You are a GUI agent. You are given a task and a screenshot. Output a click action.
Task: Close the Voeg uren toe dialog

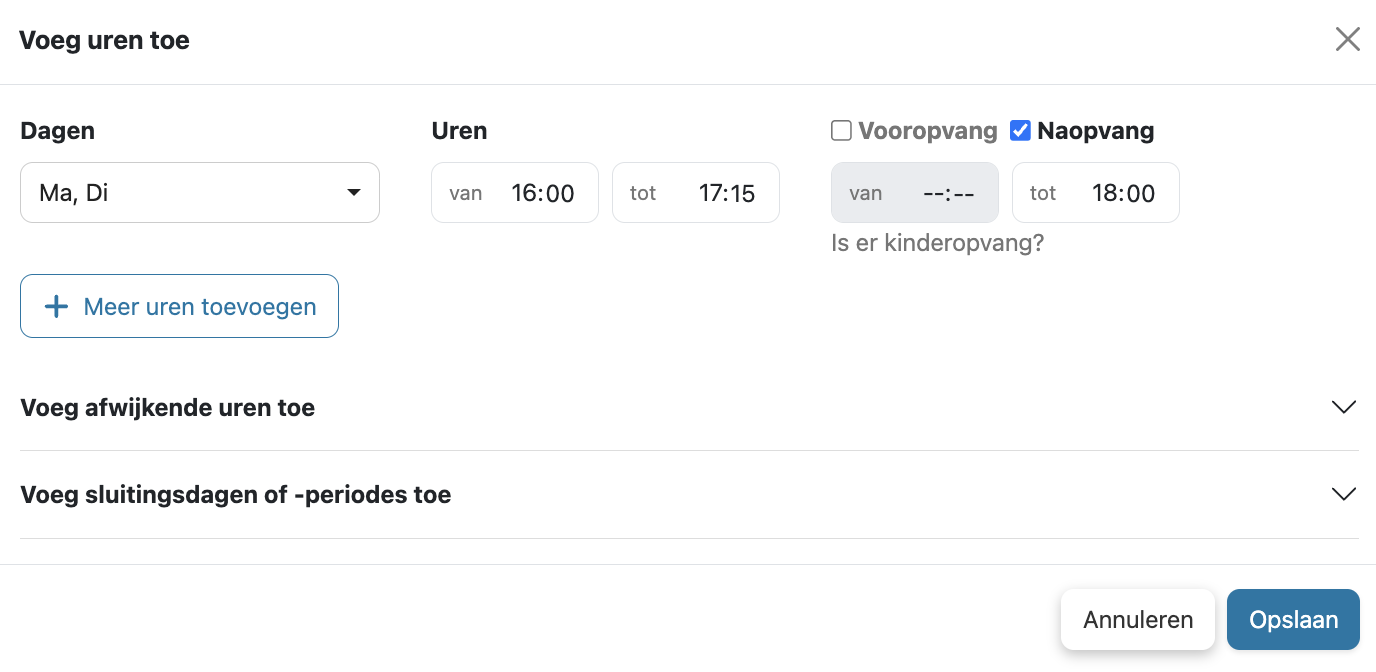[x=1348, y=40]
